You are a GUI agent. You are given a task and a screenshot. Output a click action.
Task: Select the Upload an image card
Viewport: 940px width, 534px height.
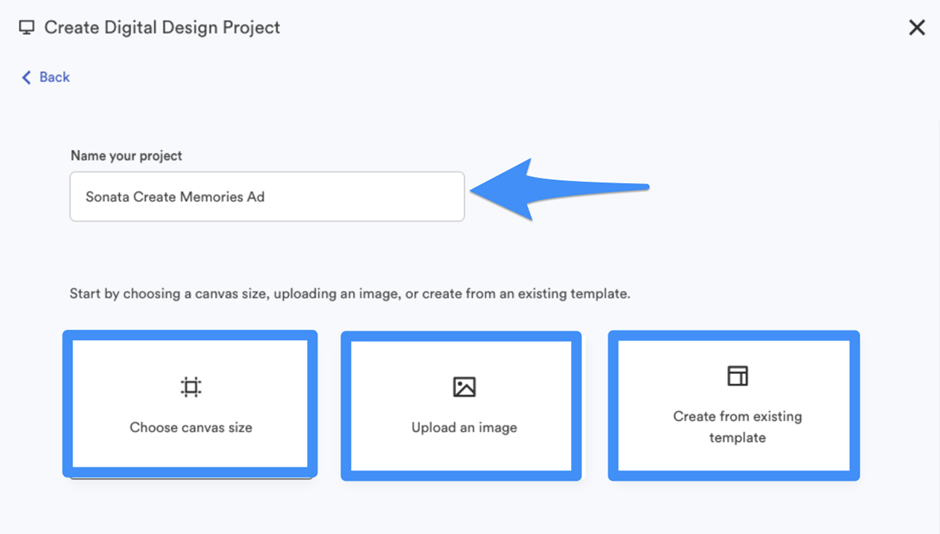coord(461,406)
